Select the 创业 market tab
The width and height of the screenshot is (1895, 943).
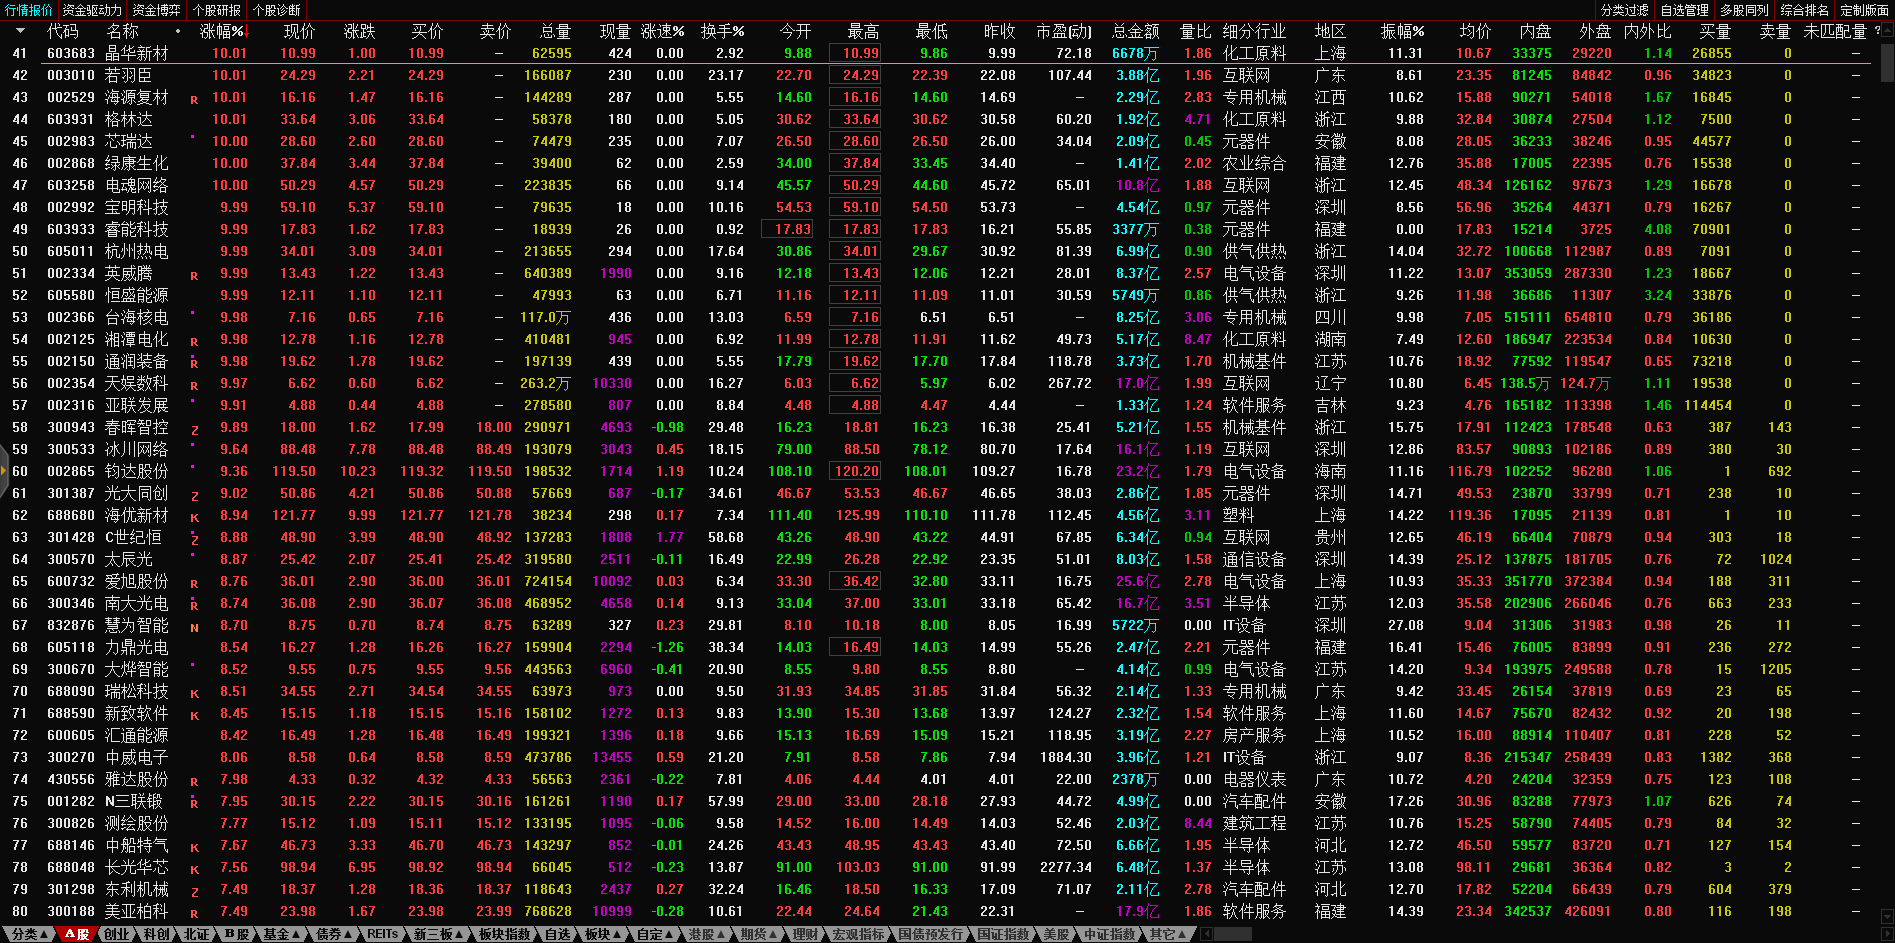click(117, 934)
